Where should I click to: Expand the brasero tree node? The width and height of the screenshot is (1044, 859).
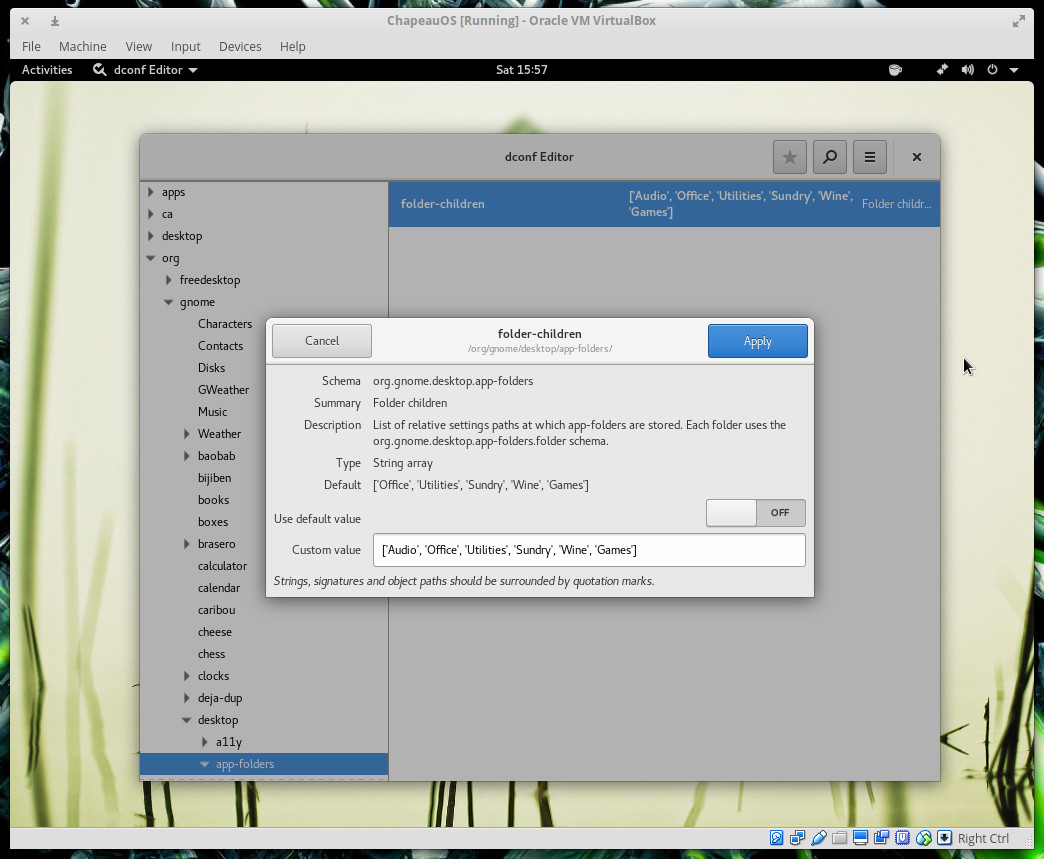click(x=187, y=543)
